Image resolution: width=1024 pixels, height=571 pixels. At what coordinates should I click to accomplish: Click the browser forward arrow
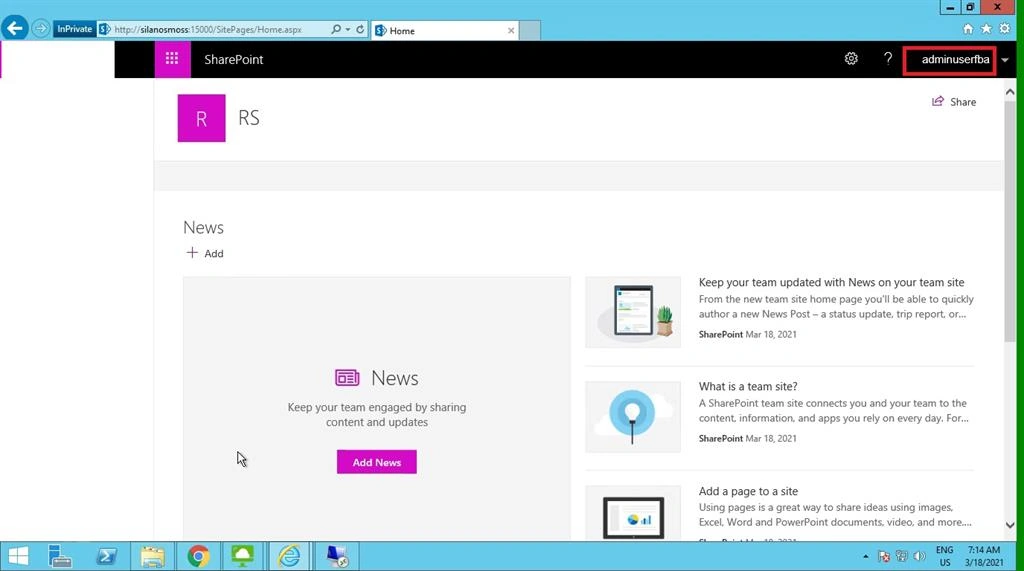point(40,29)
